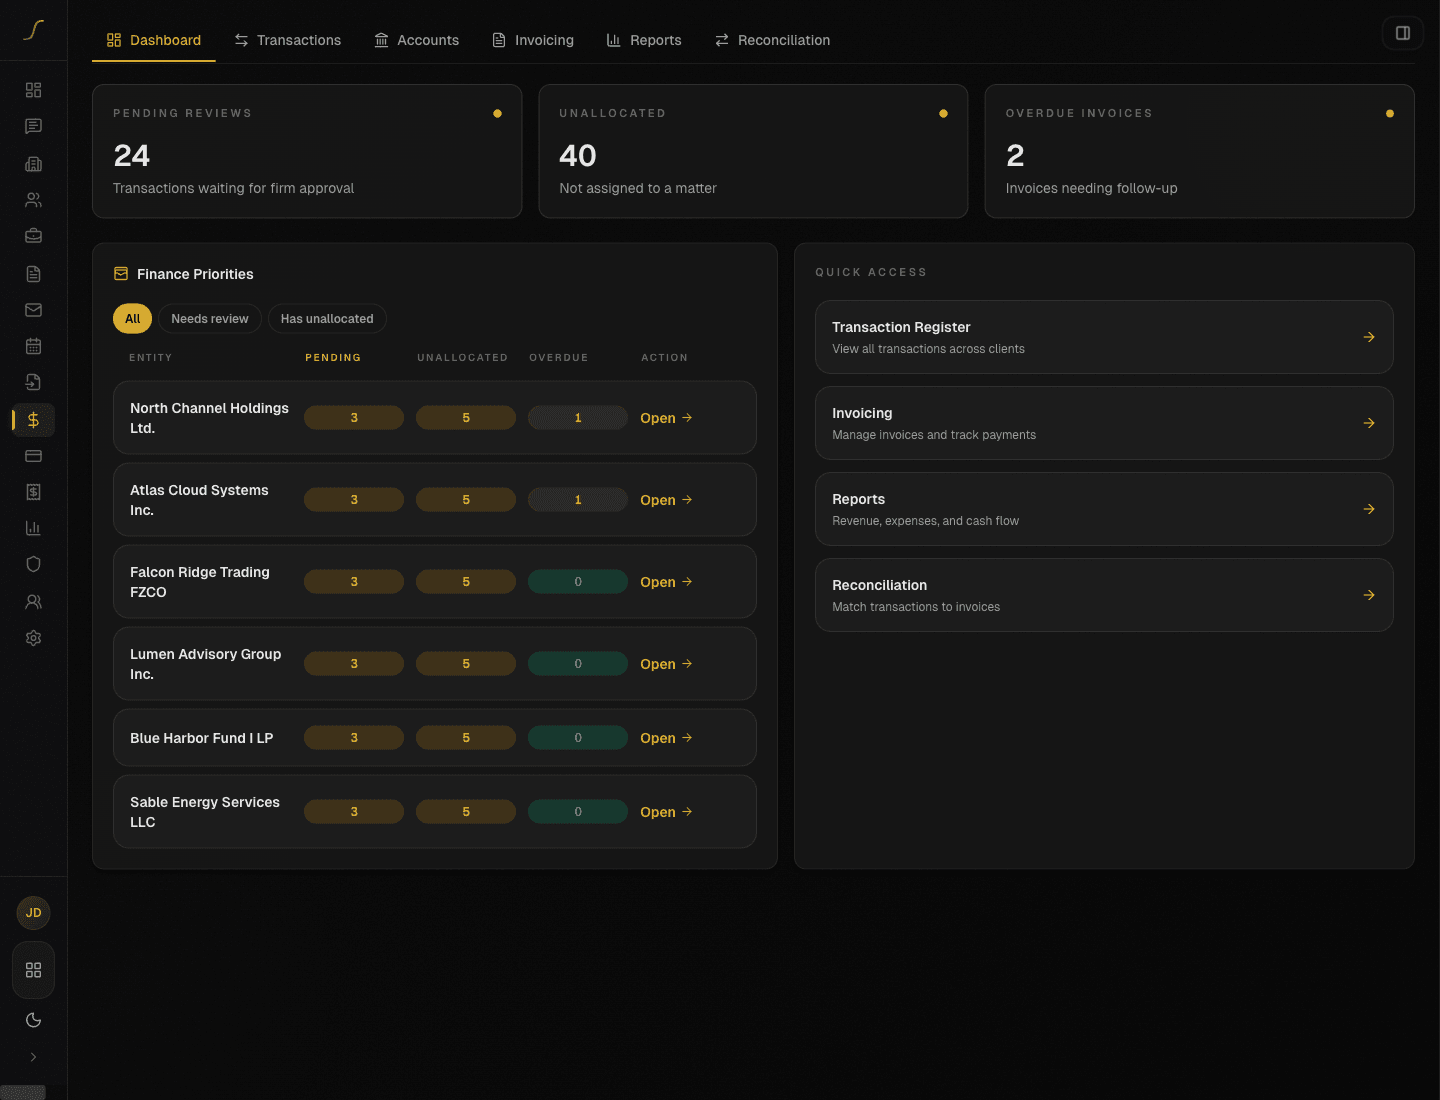Click Falcon Ridge Trading unallocated count badge
This screenshot has height=1100, width=1440.
466,582
